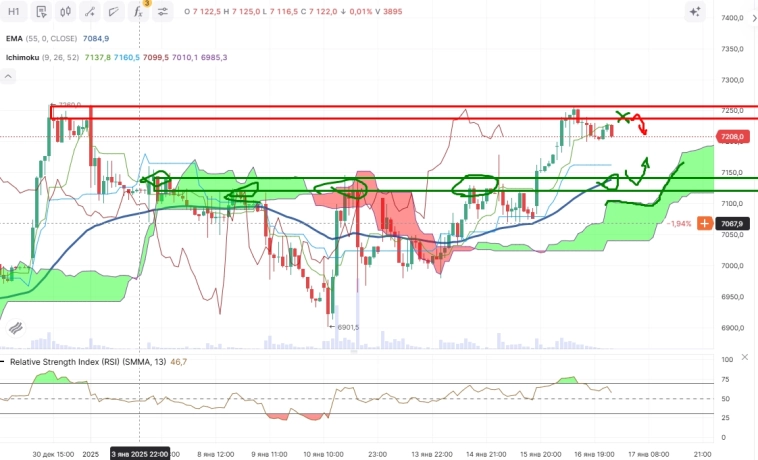
Task: Click price axis label 6950,0
Action: 732,297
